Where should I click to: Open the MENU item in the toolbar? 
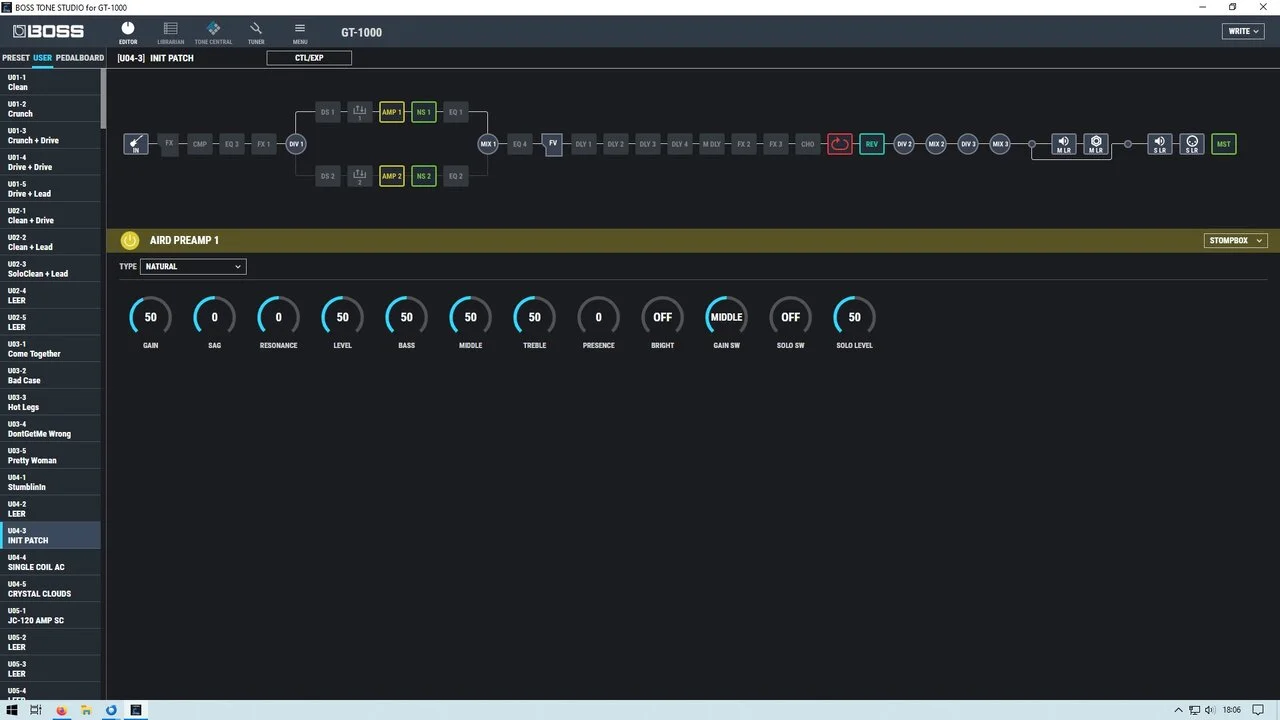coord(299,32)
